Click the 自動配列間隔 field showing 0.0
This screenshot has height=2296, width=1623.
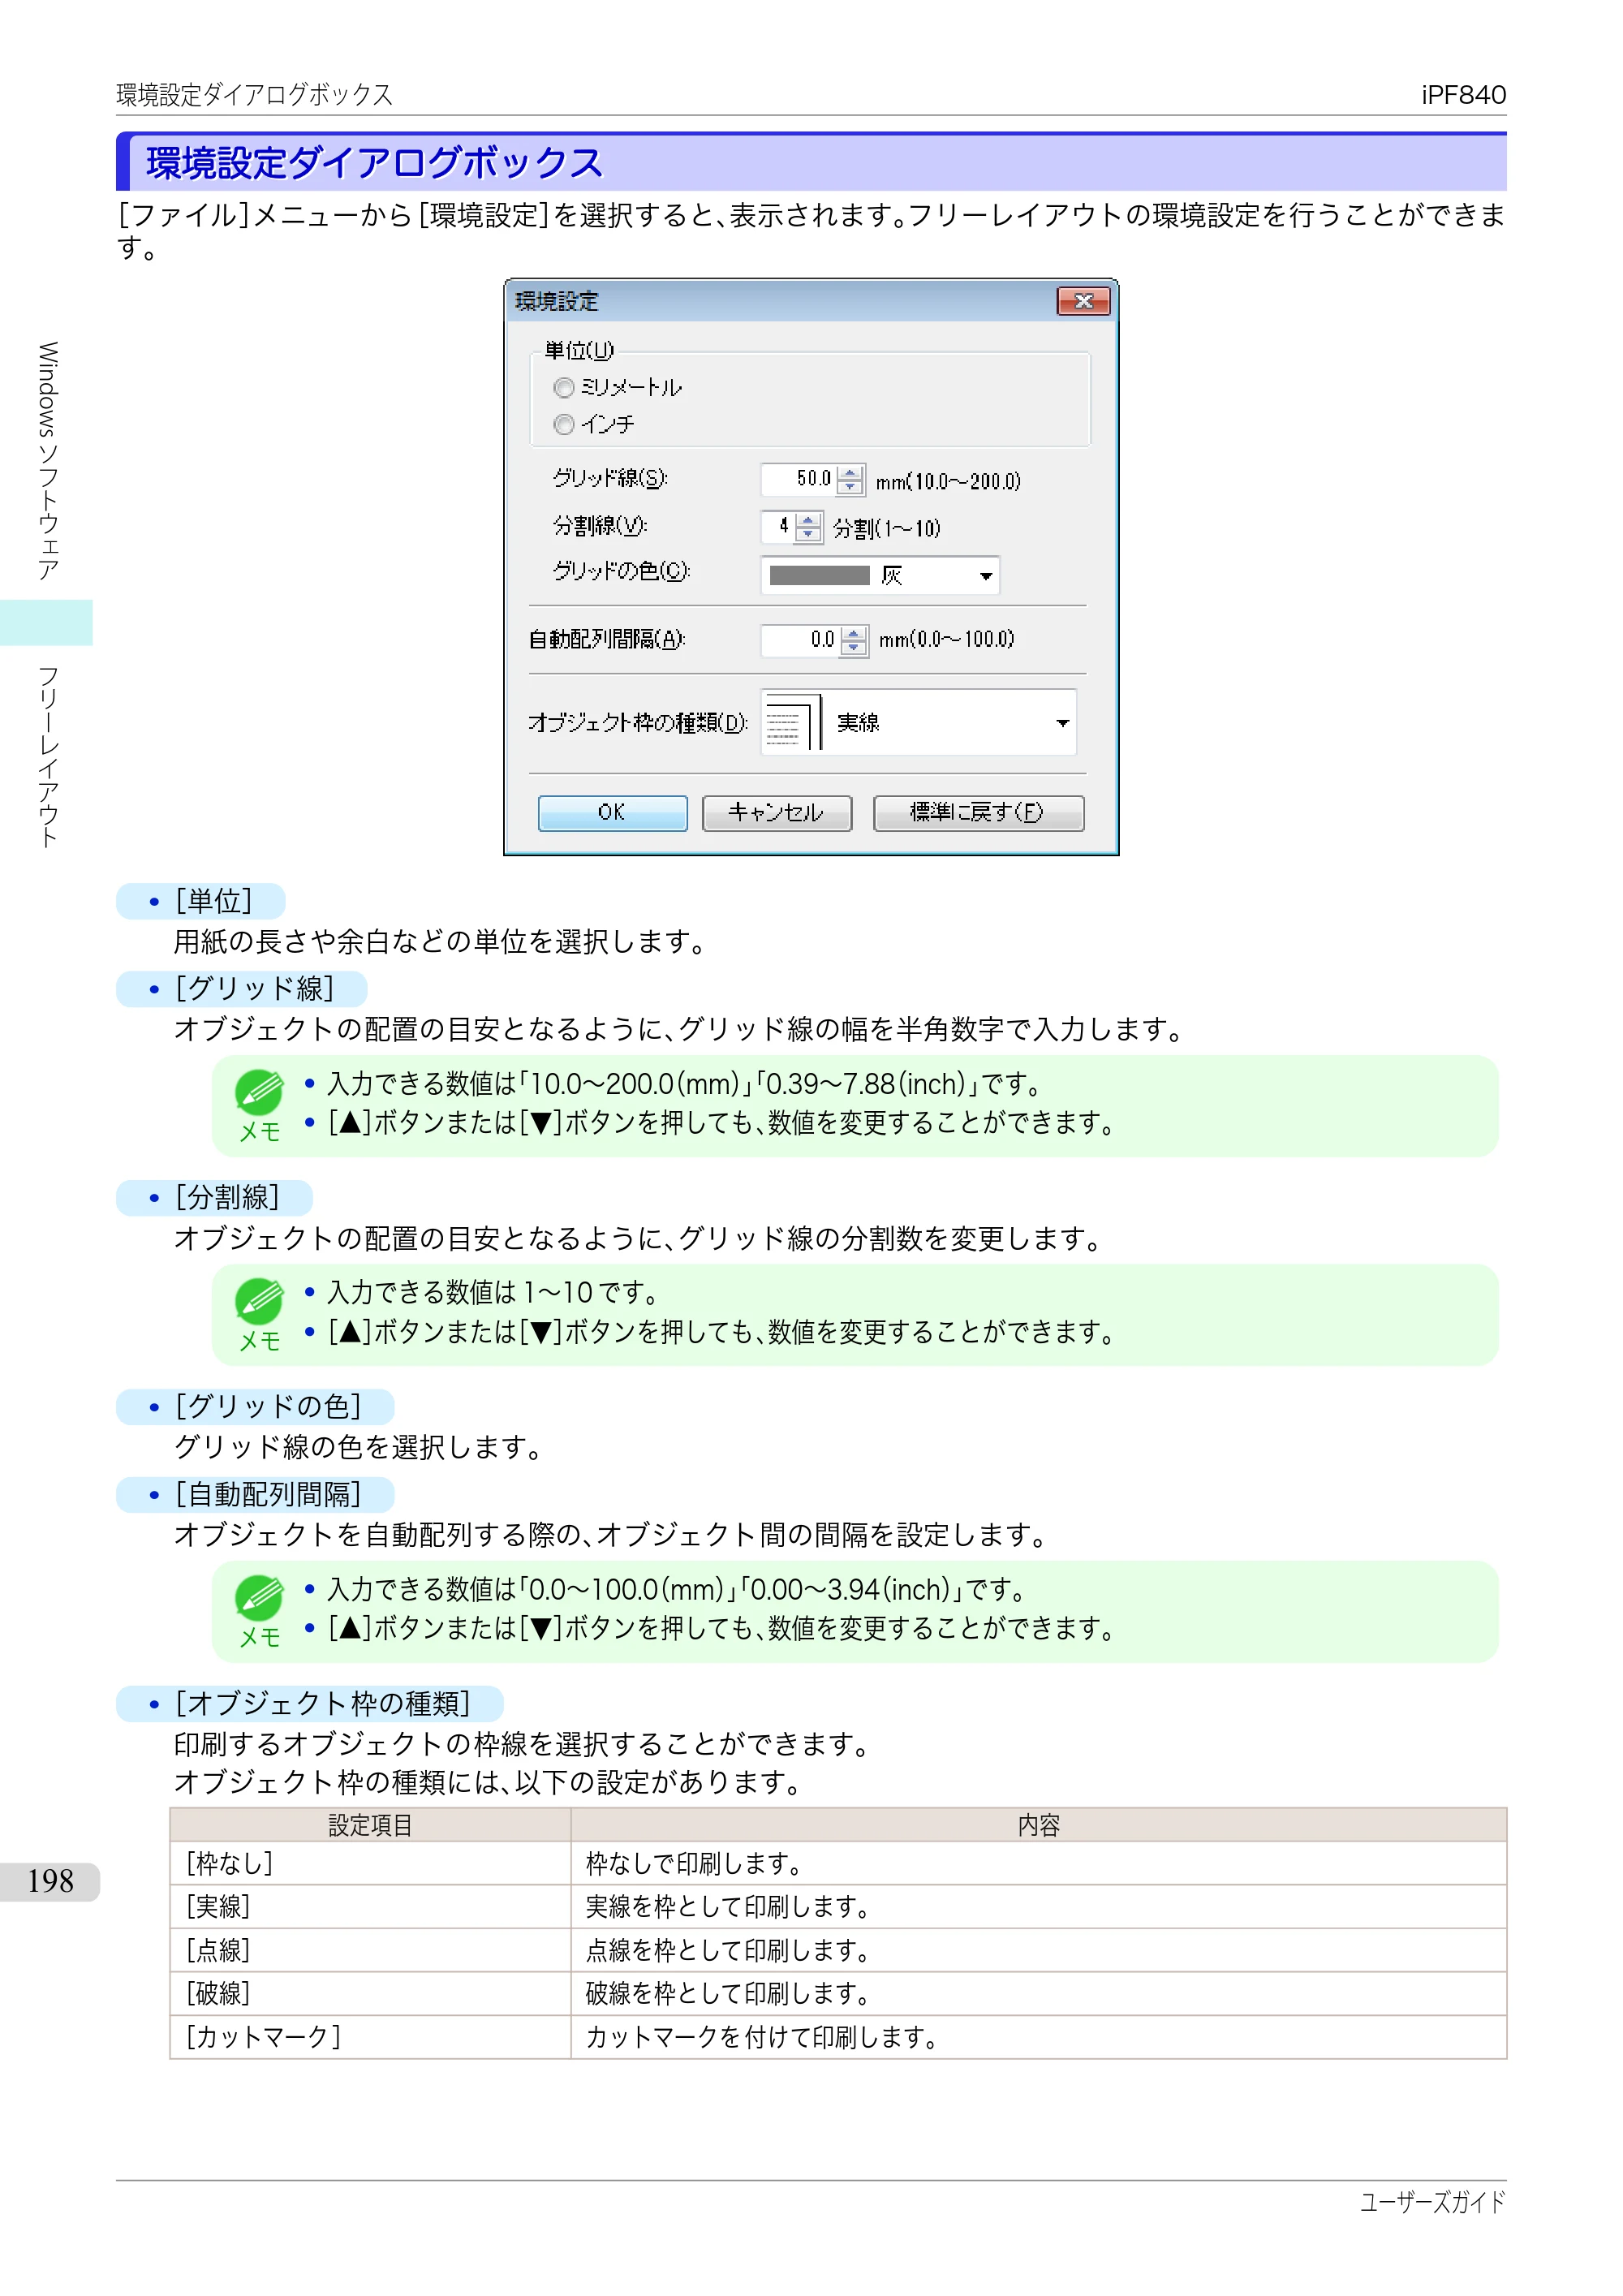click(800, 640)
